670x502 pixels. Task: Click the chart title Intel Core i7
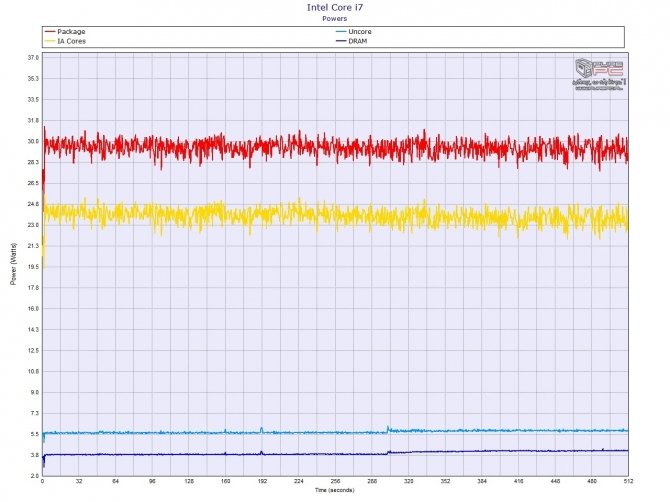pos(335,7)
